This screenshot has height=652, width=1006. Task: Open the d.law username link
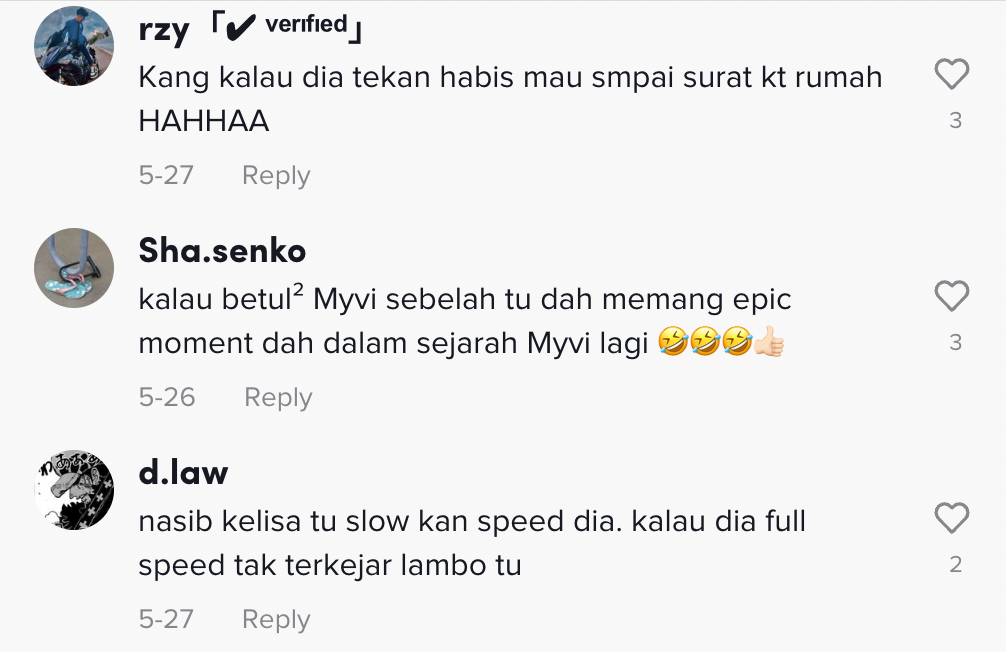point(183,471)
